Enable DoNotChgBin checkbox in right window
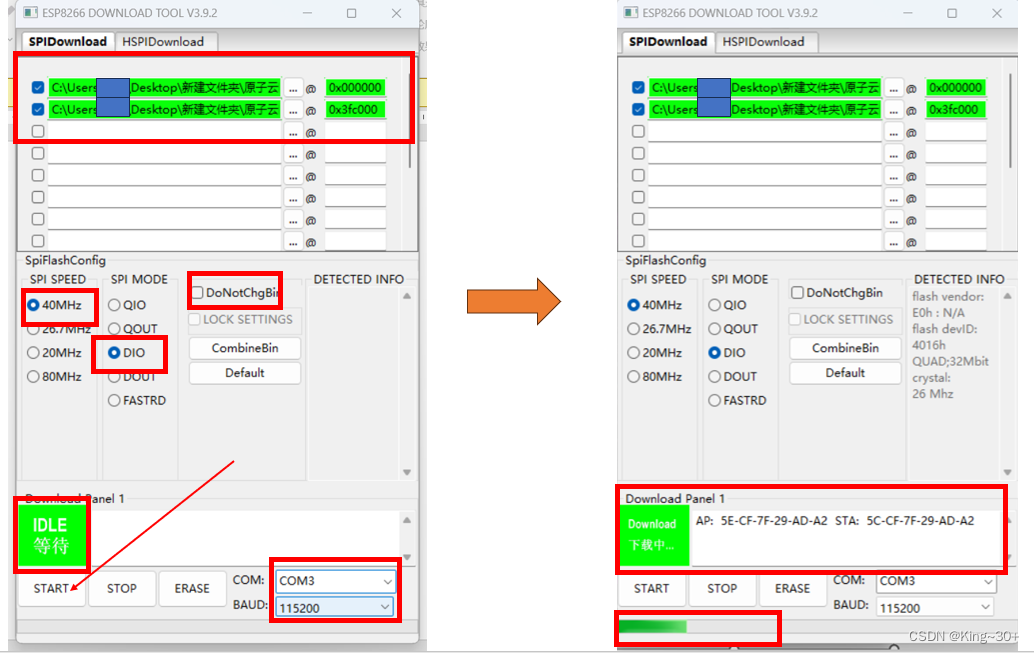 point(797,292)
